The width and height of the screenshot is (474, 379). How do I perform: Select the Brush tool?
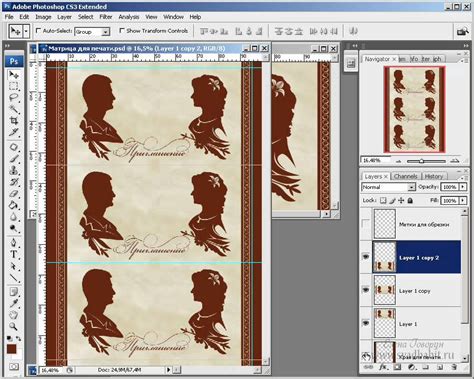point(14,159)
